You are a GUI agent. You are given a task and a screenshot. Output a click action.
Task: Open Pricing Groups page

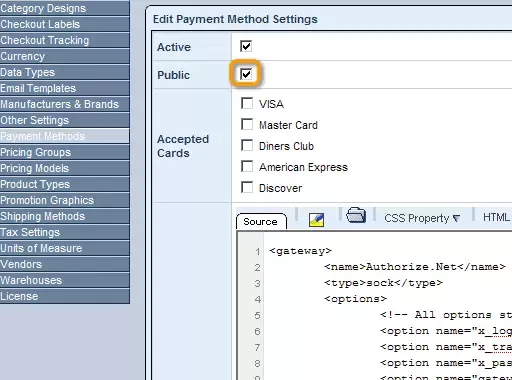click(x=65, y=152)
